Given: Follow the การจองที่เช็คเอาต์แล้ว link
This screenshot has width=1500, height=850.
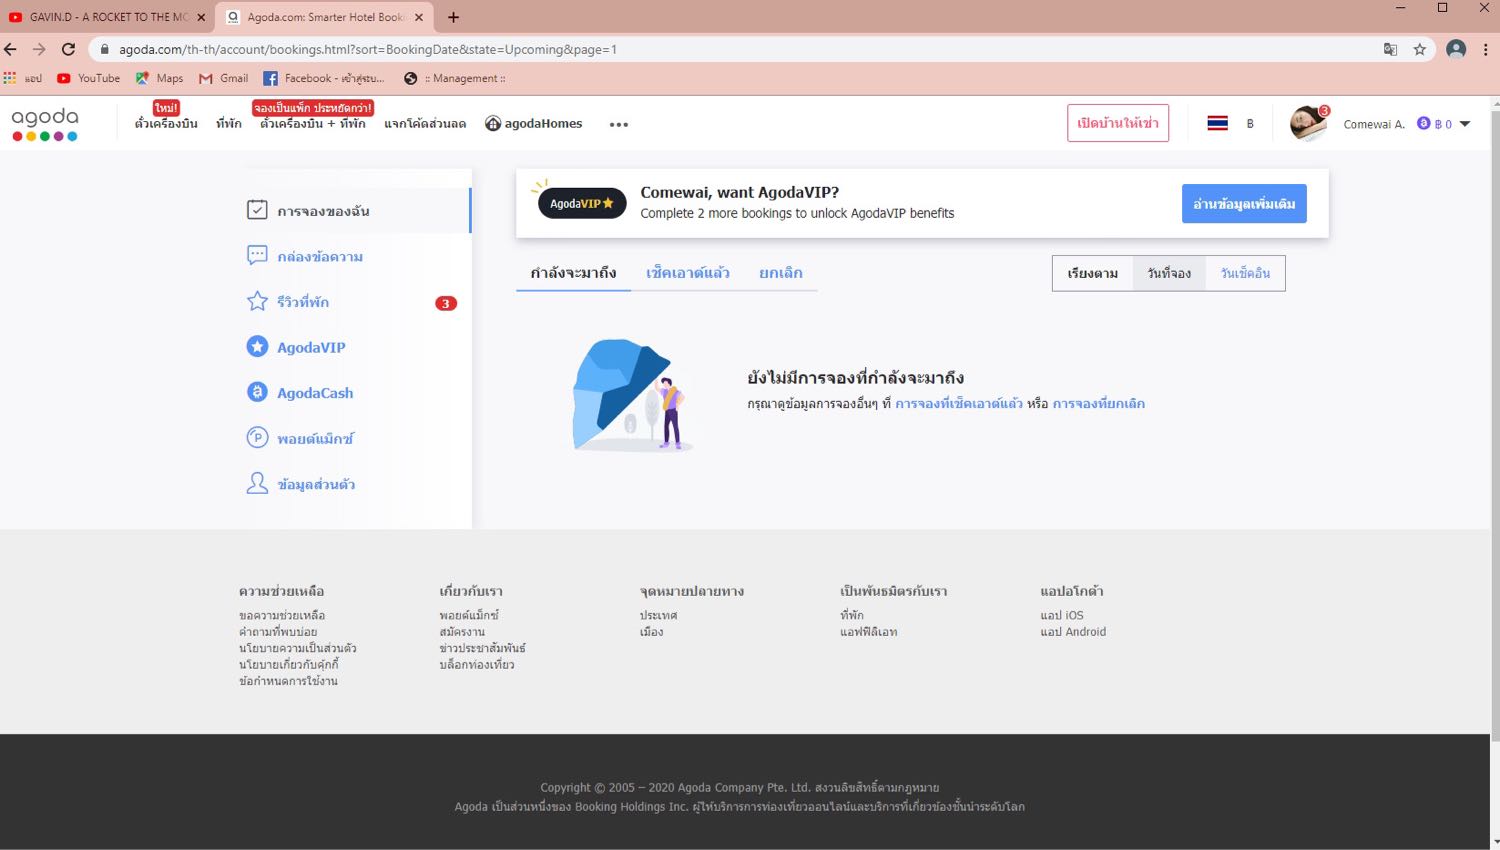Looking at the screenshot, I should tap(959, 403).
